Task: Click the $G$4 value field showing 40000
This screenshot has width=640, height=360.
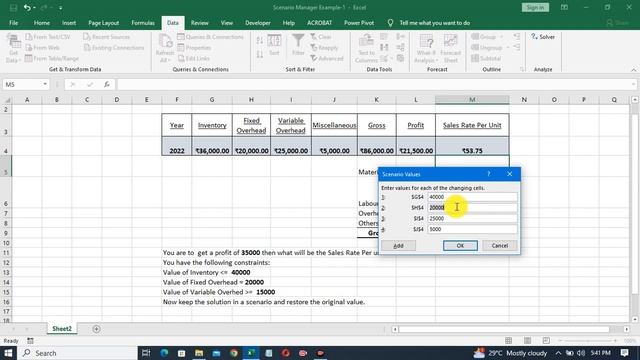Action: (x=472, y=197)
